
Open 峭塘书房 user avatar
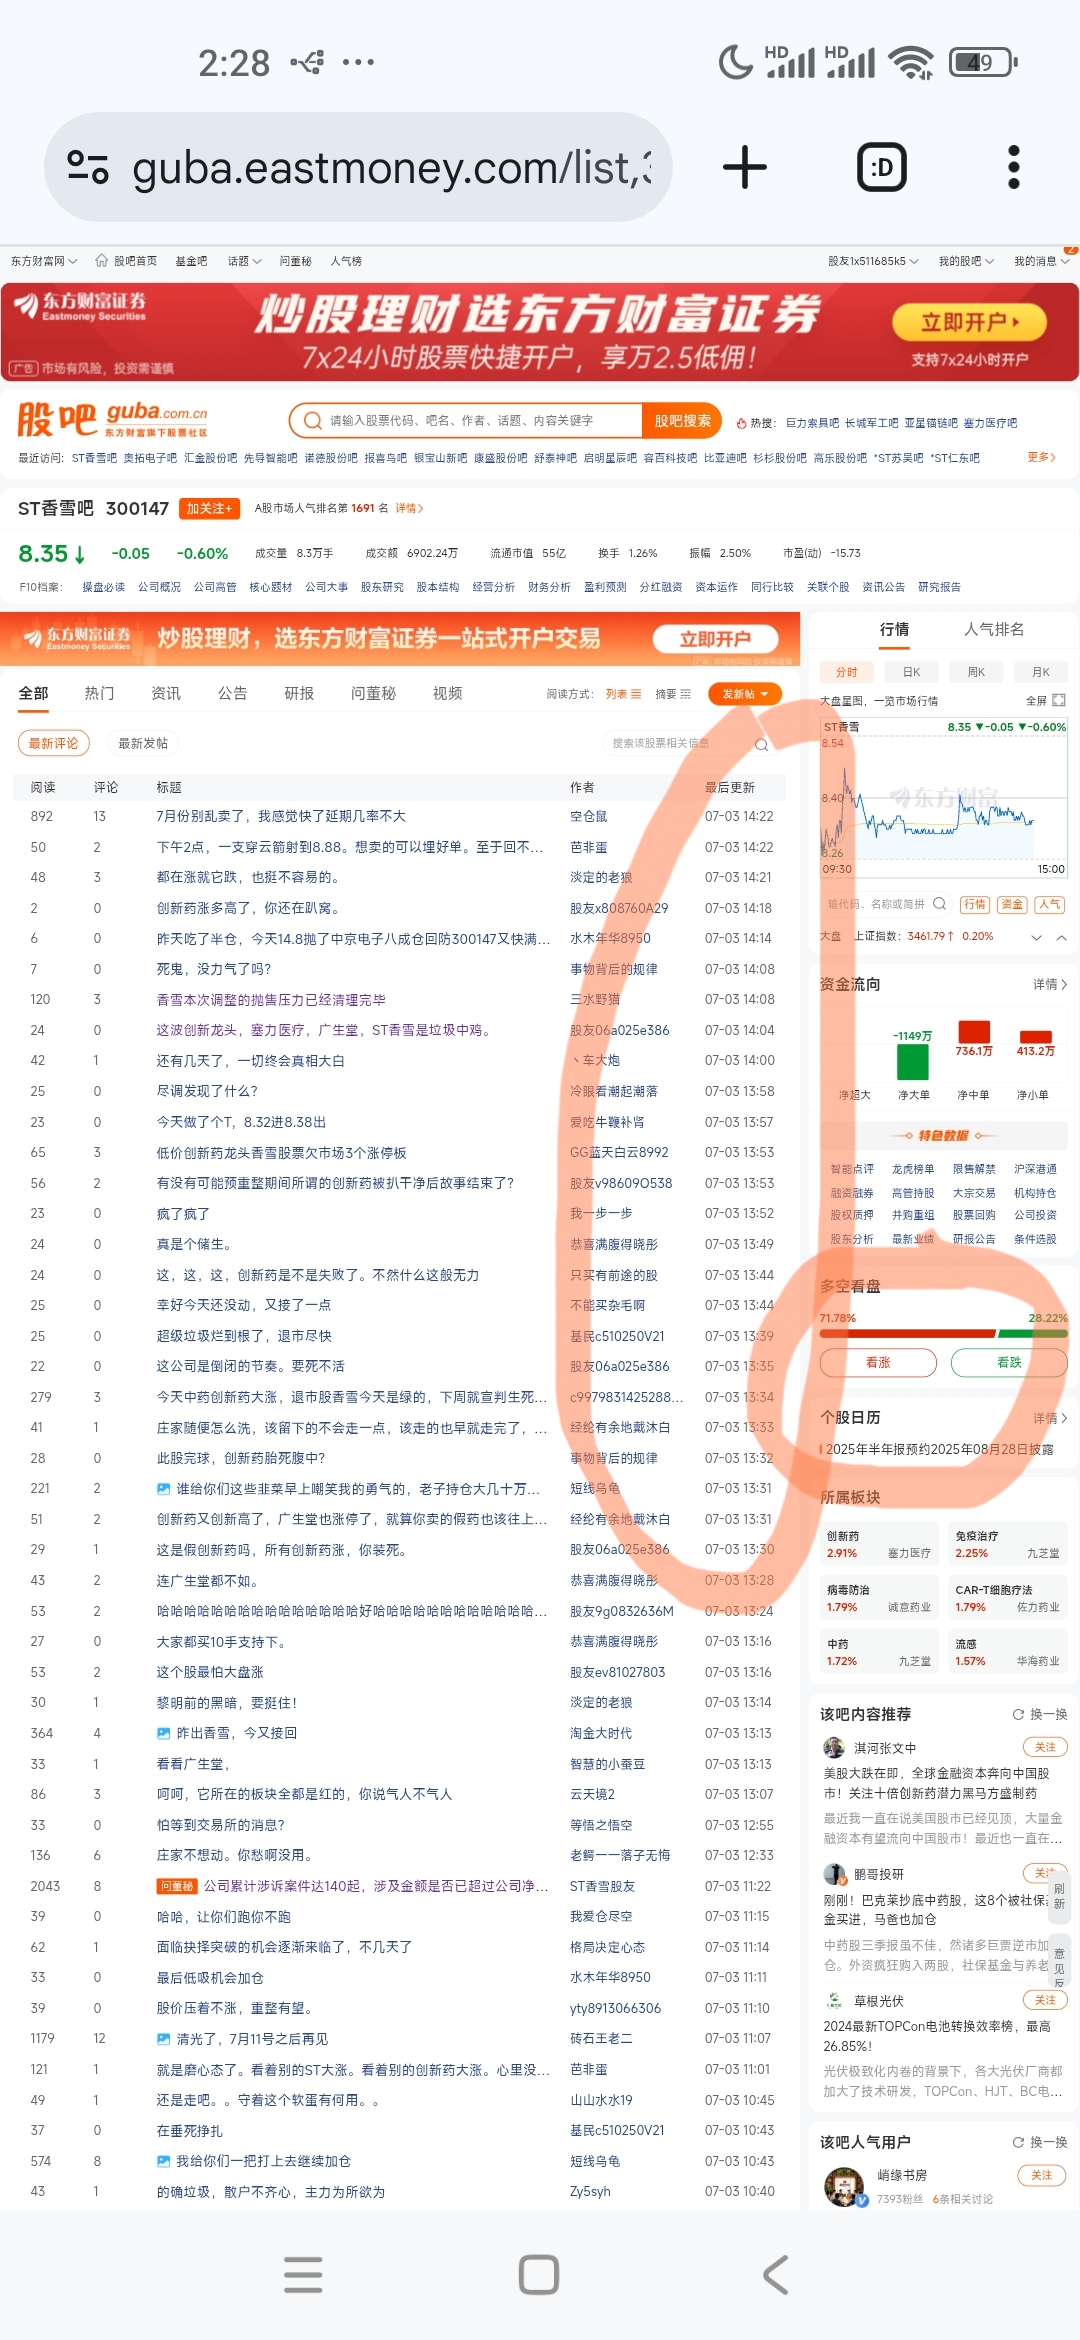[x=845, y=2186]
